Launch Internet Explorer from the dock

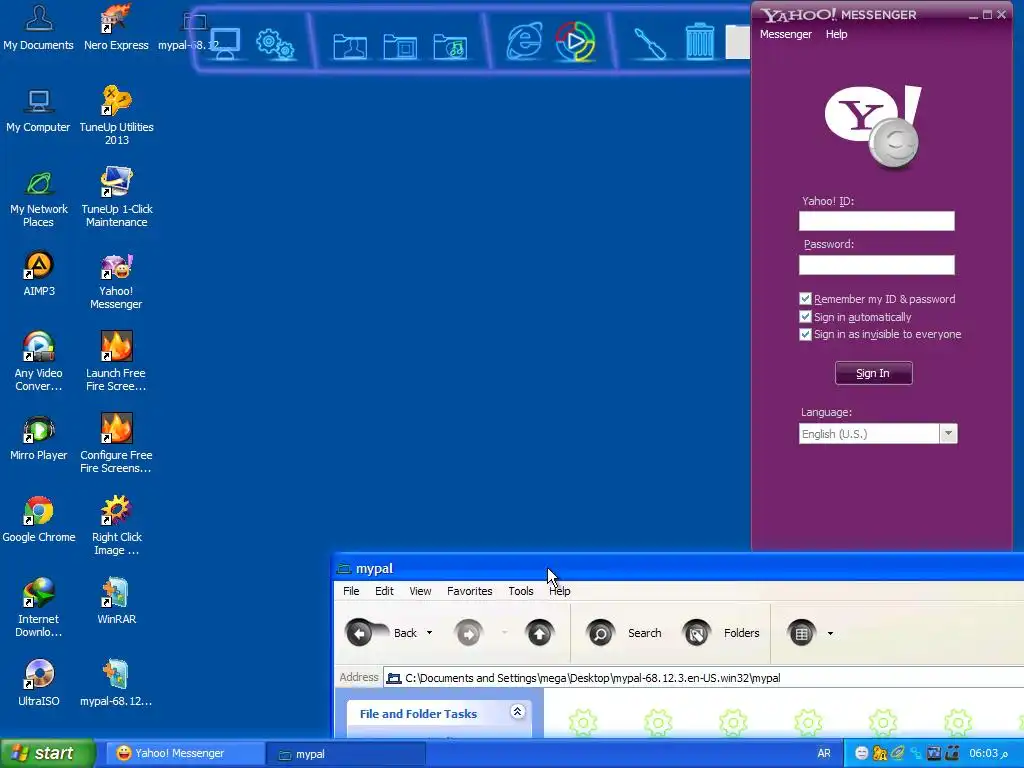[x=524, y=42]
